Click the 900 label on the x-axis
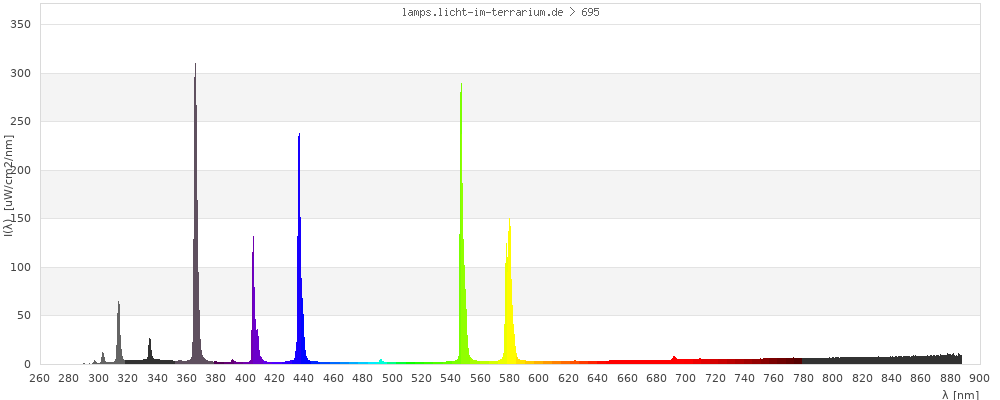The width and height of the screenshot is (1000, 400). point(979,378)
